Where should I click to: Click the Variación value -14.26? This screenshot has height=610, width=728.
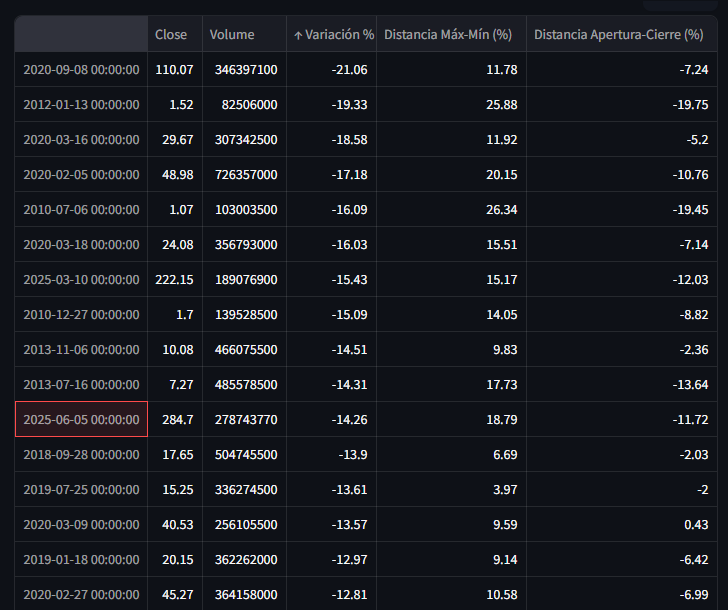(x=332, y=419)
